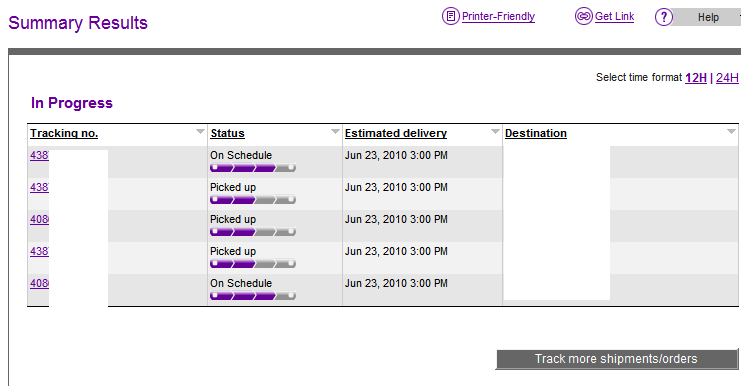
Task: Open the last row tracking number link
Action: click(x=39, y=283)
